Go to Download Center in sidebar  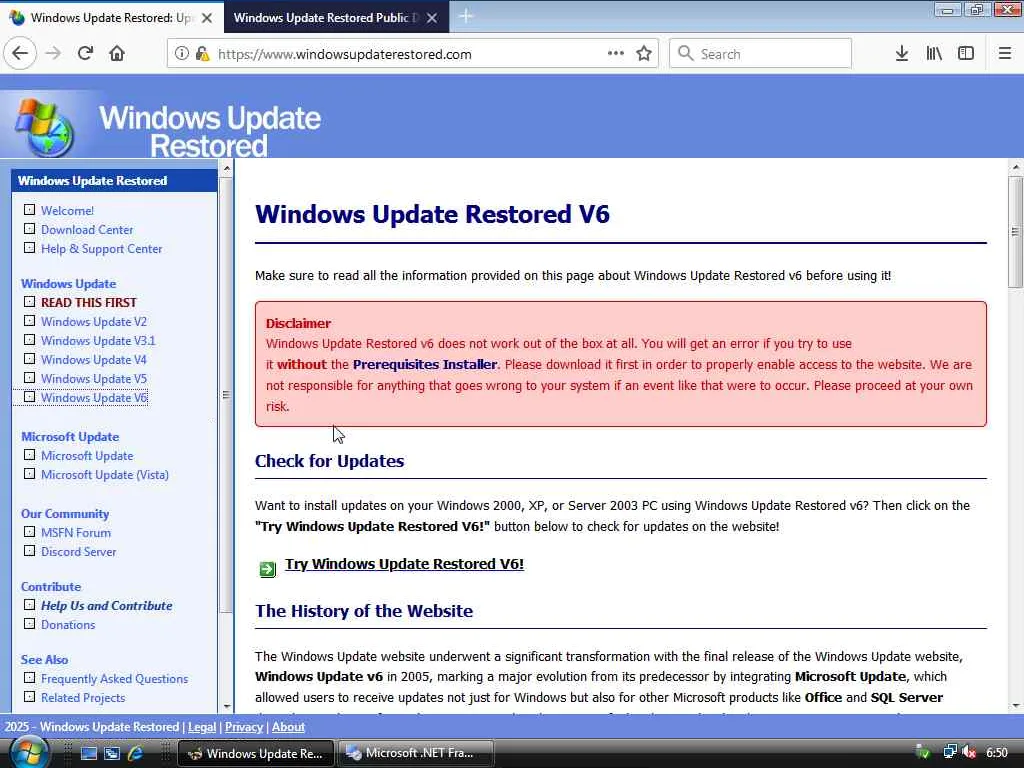click(87, 229)
